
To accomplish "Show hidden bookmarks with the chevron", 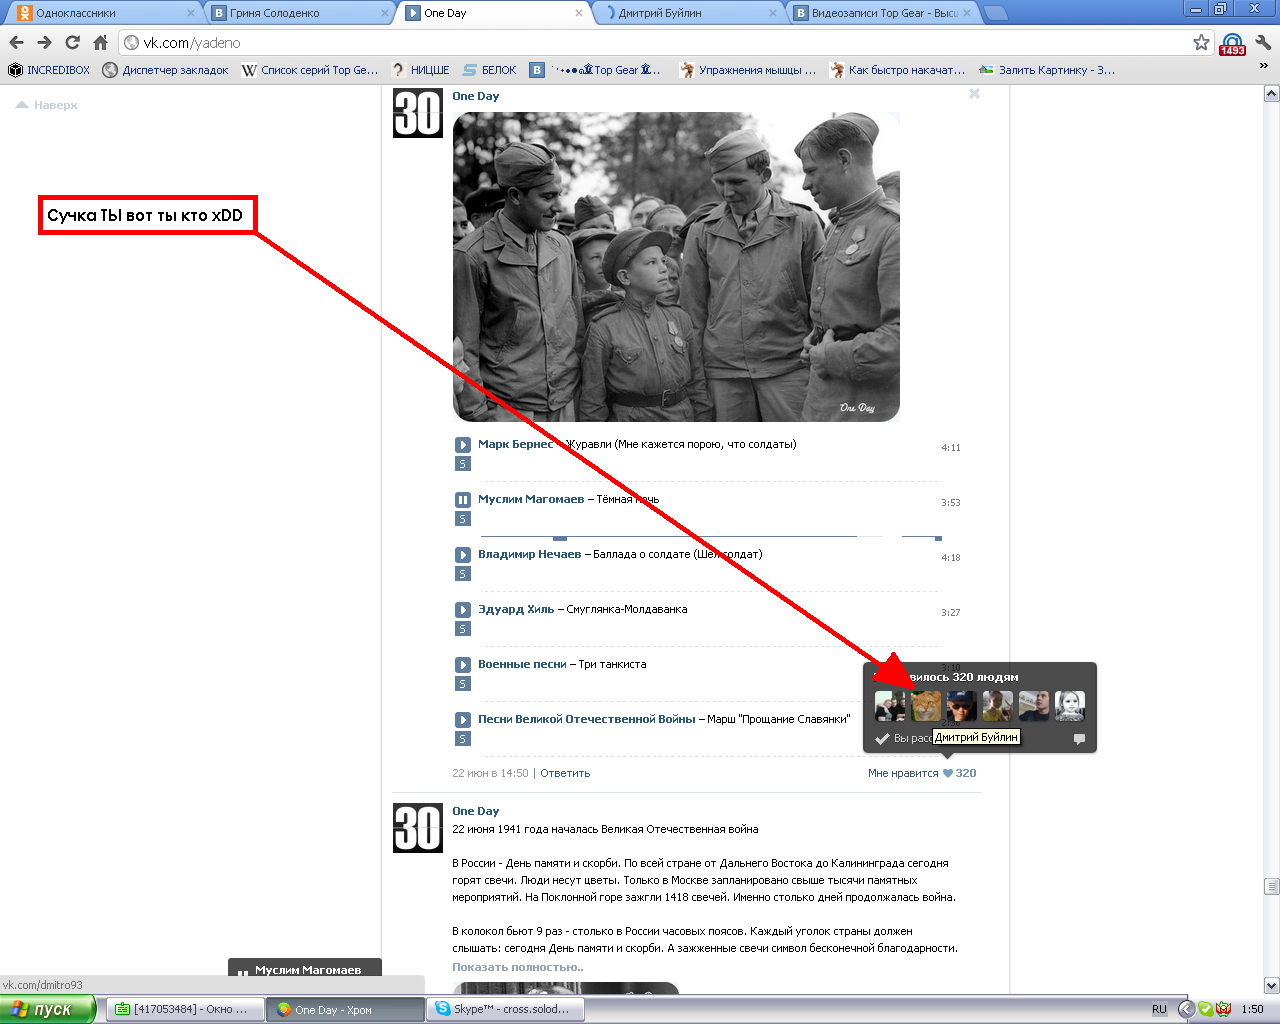I will click(1263, 67).
